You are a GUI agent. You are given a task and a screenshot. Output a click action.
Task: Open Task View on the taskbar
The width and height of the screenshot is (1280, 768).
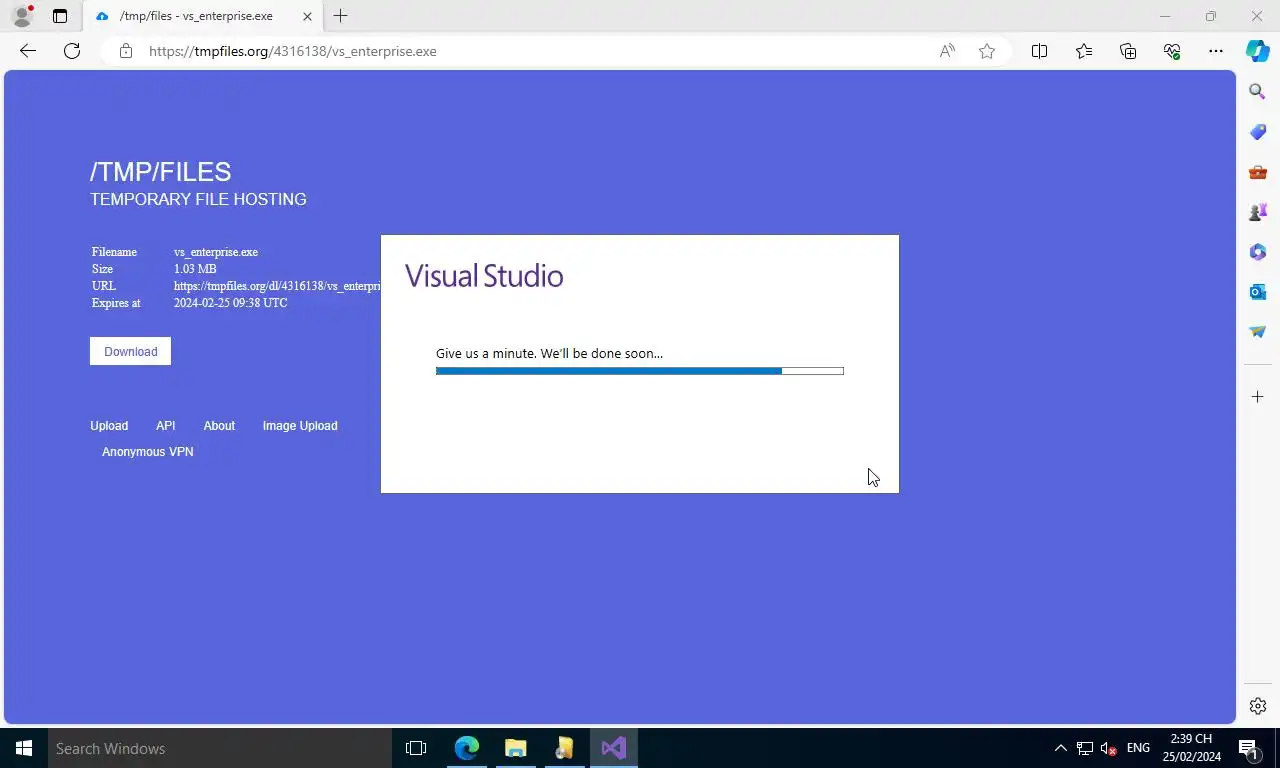[416, 748]
